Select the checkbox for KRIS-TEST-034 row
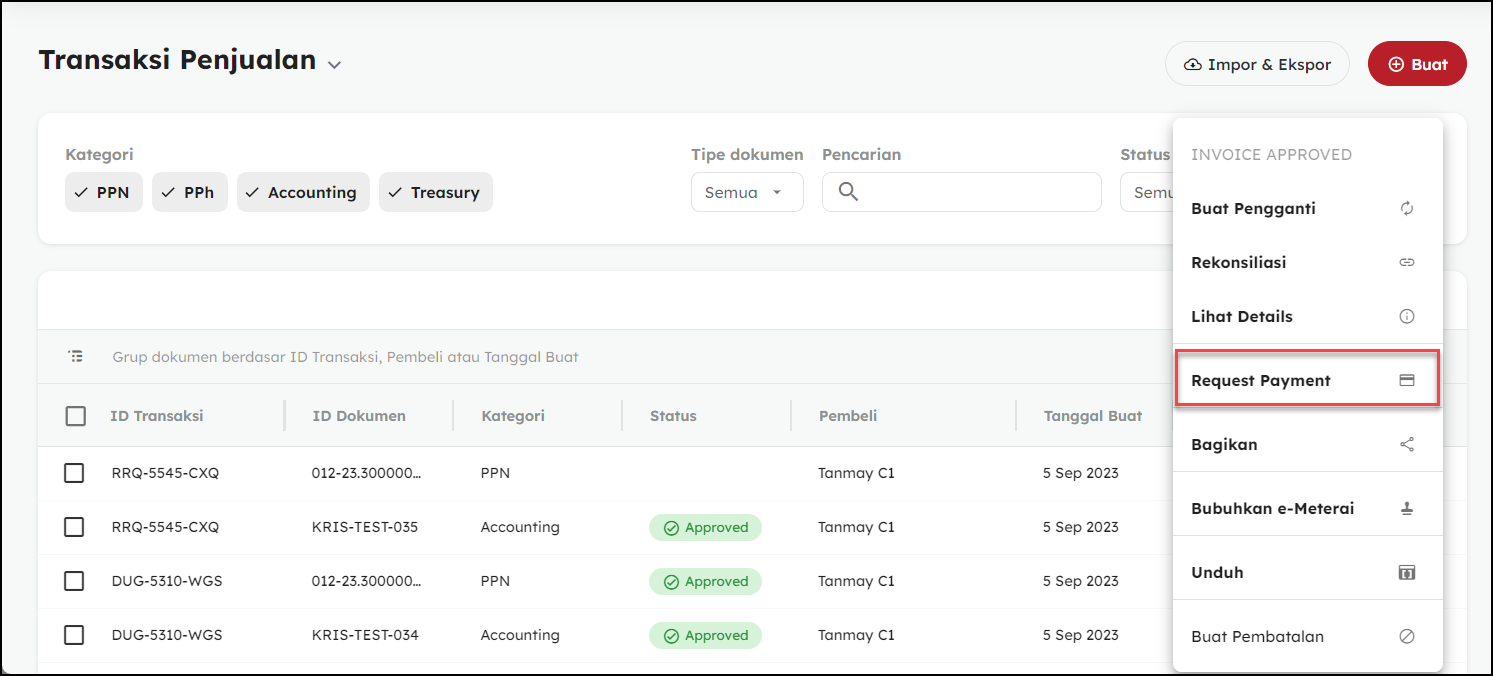The height and width of the screenshot is (676, 1493). 74,635
